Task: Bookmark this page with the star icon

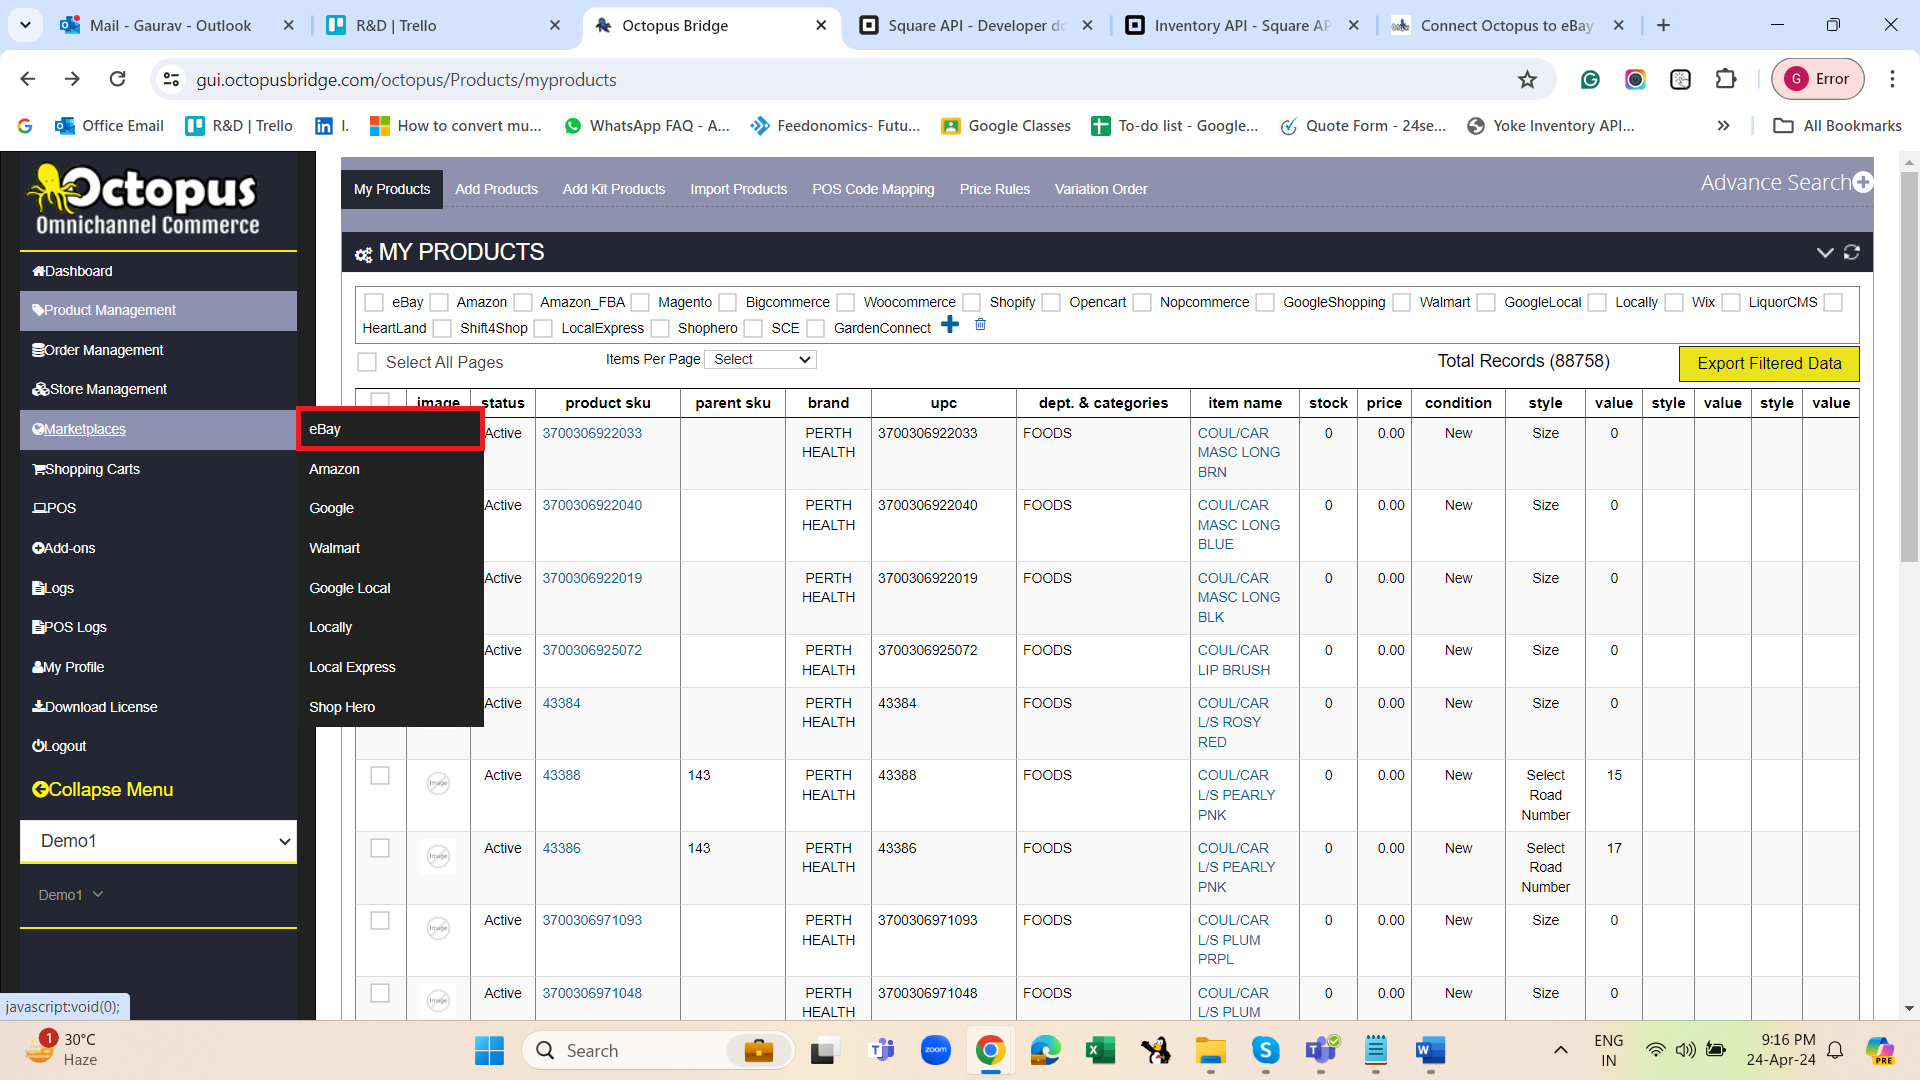Action: pos(1527,79)
